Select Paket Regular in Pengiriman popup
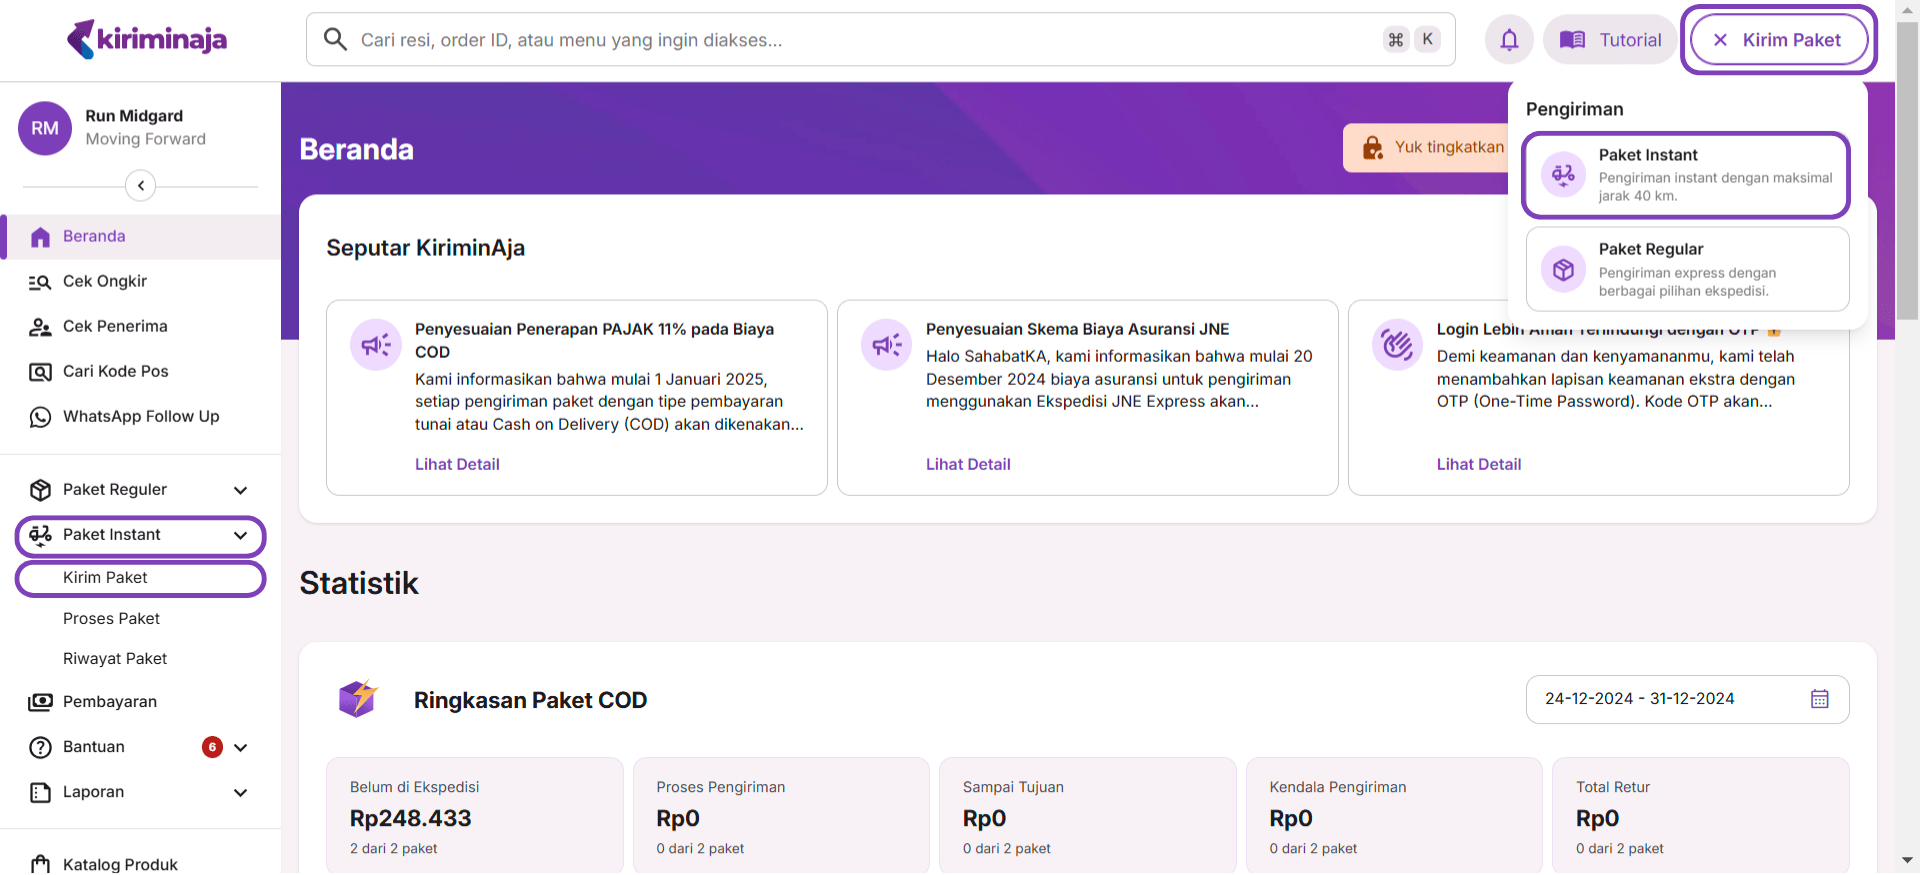 (1687, 270)
